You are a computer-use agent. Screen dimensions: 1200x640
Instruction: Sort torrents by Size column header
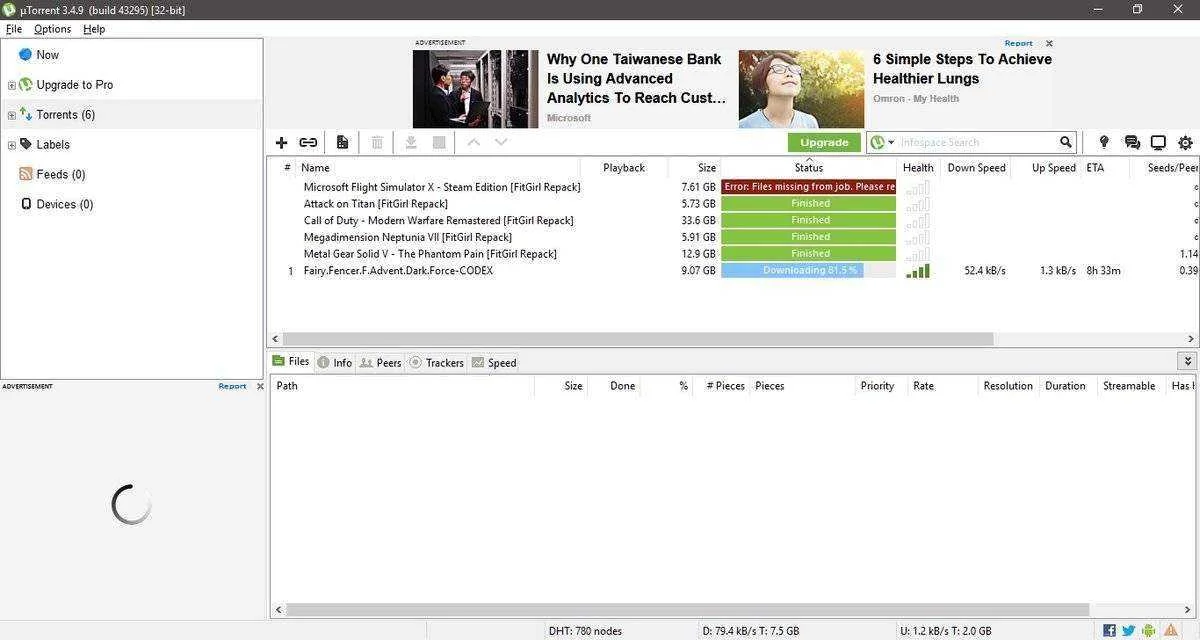[707, 167]
